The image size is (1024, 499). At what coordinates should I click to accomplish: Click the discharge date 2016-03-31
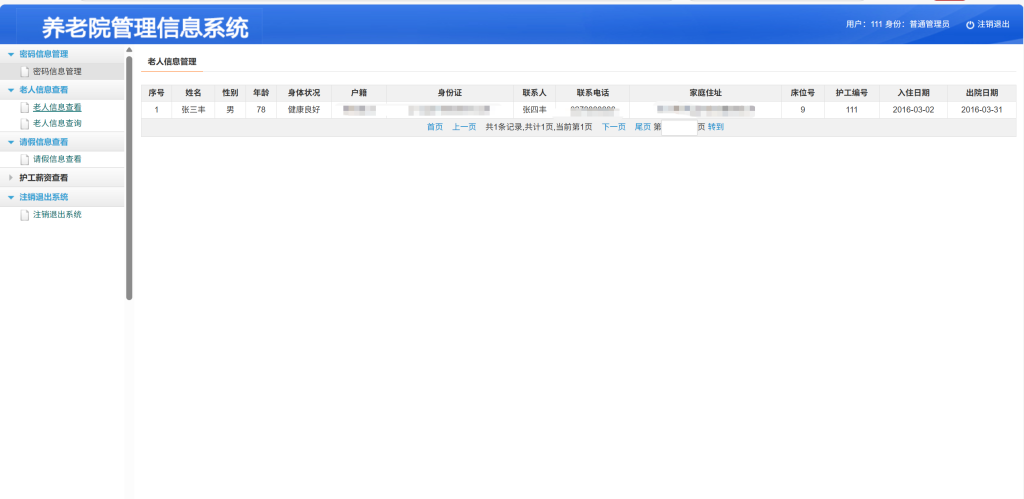click(982, 110)
